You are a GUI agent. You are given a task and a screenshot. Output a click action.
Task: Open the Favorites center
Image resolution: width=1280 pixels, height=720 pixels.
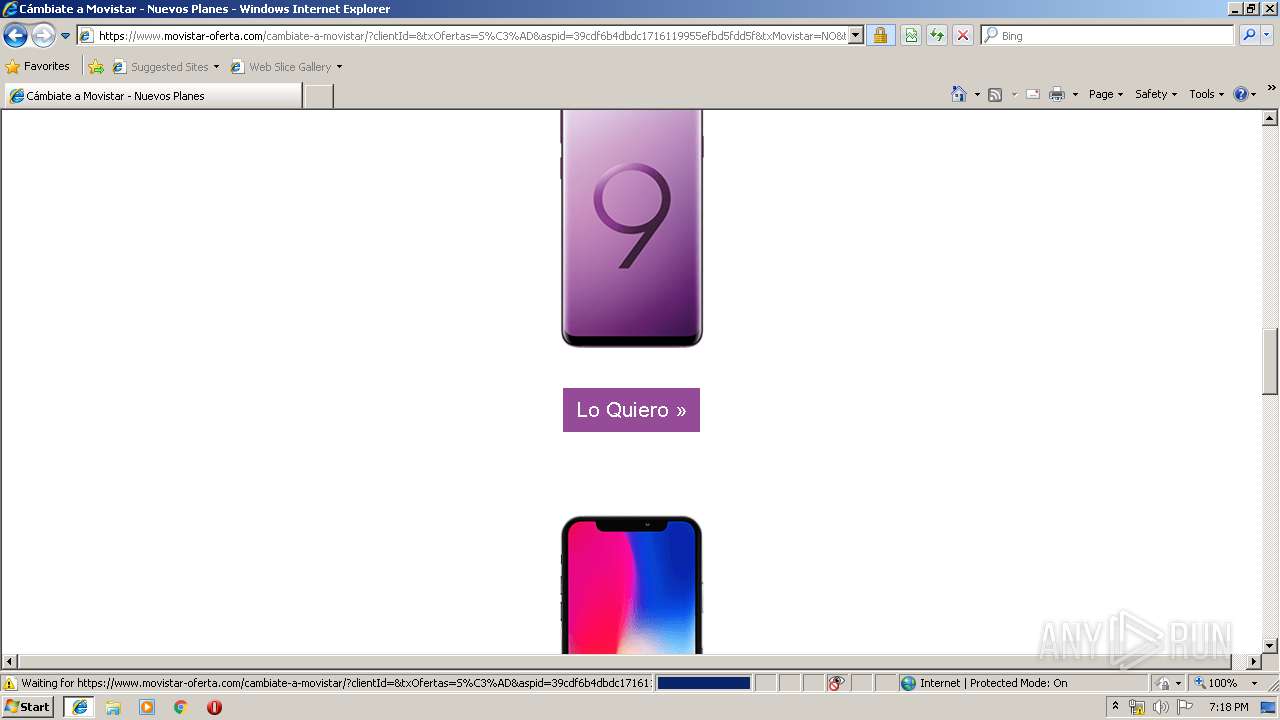pos(37,67)
